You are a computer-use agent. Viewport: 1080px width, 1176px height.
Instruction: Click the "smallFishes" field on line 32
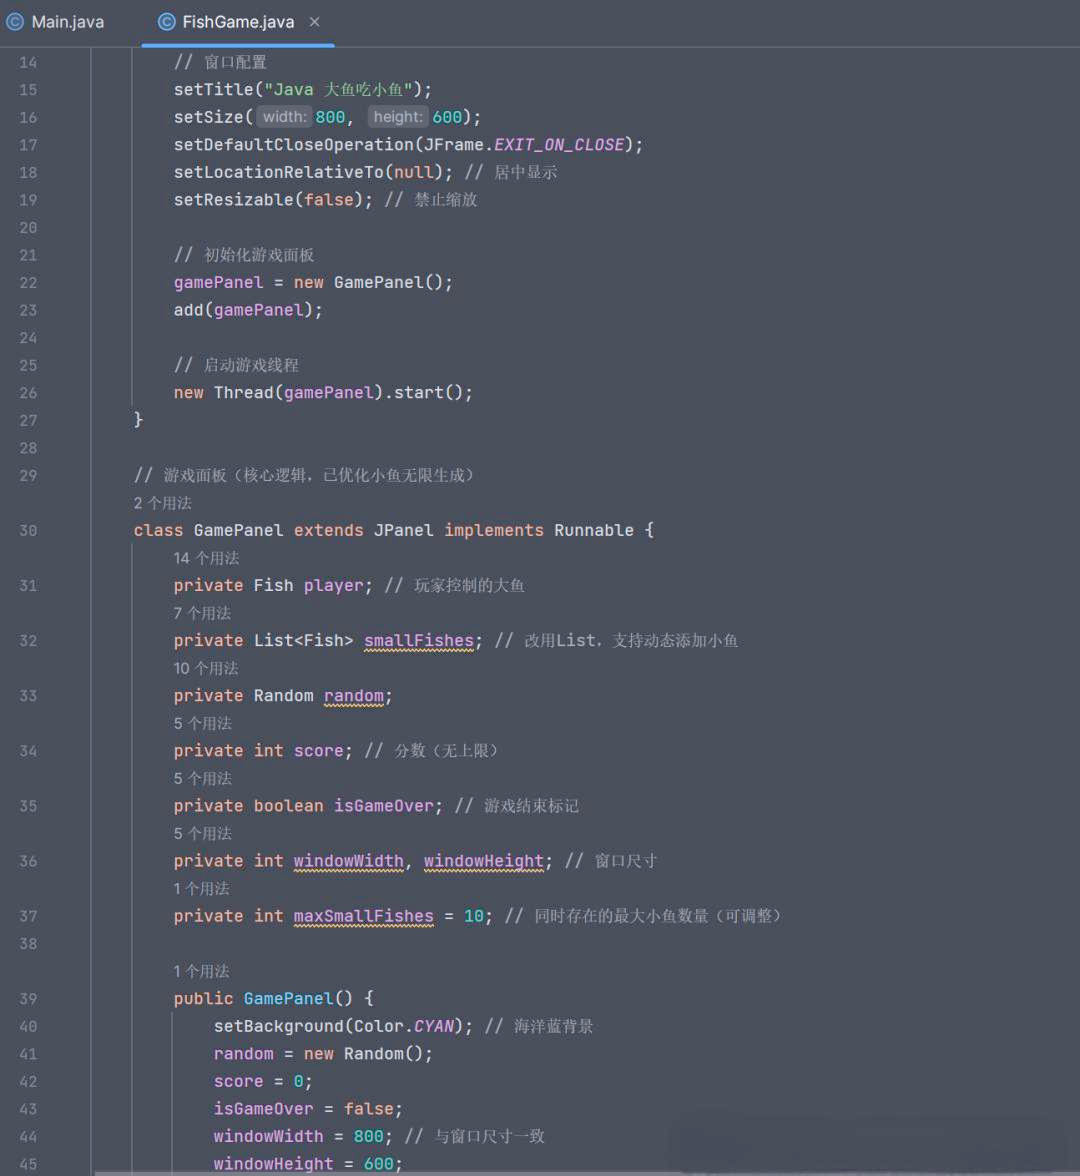[419, 640]
